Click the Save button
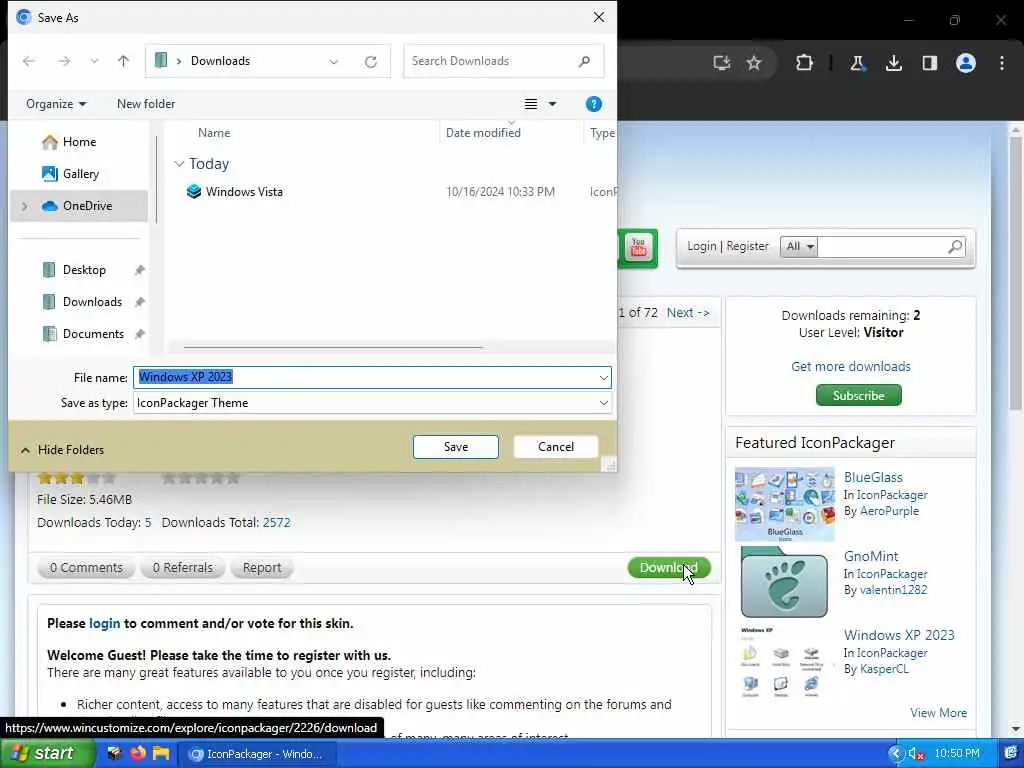 point(456,447)
